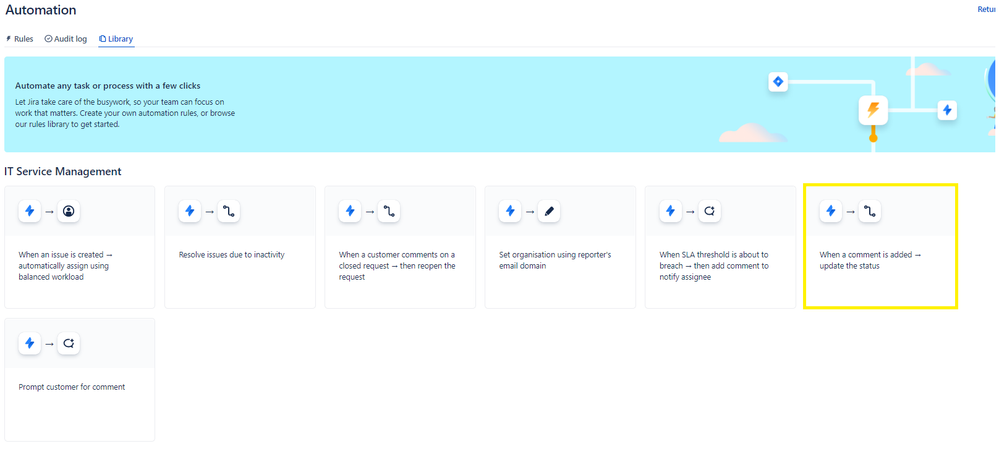
Task: Click the lightning icon on update the status card
Action: [830, 211]
